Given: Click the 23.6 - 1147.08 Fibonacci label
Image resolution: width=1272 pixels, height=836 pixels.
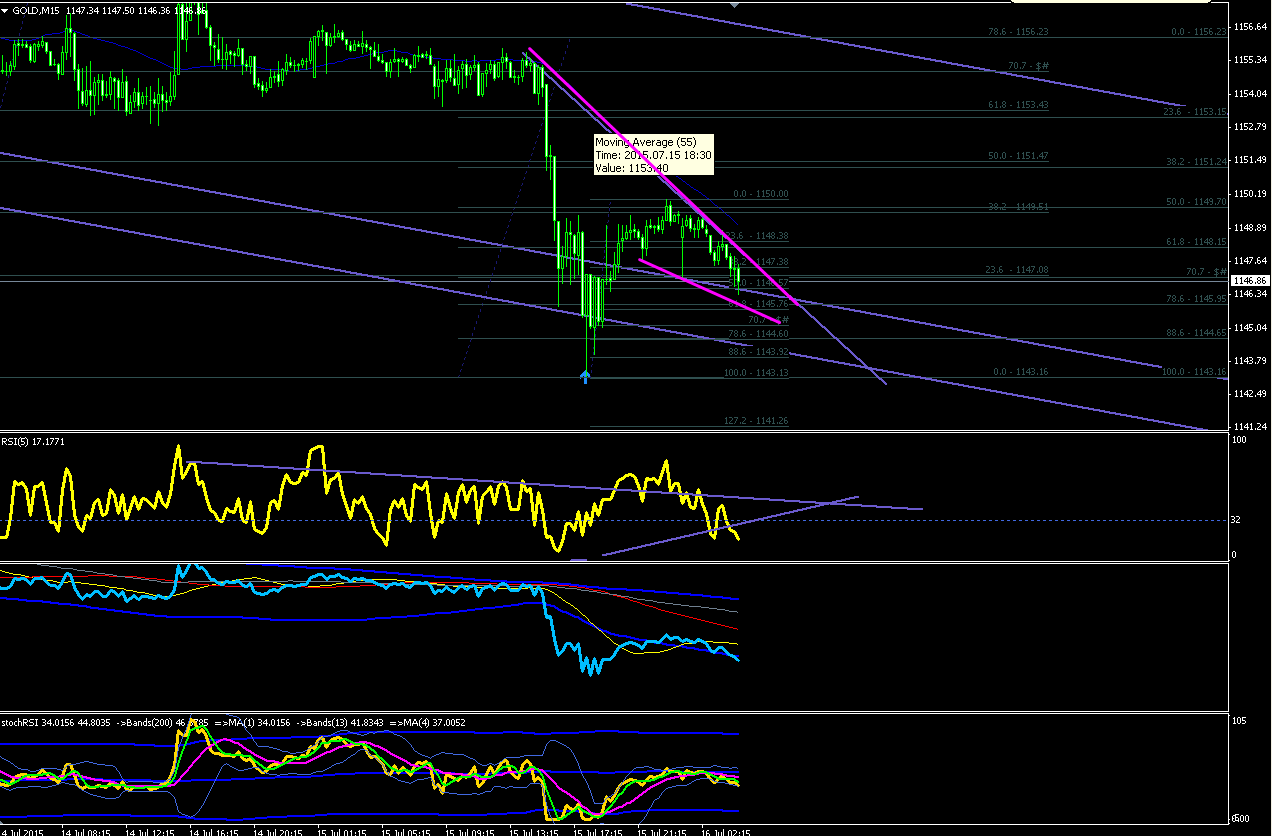Looking at the screenshot, I should click(x=1017, y=270).
